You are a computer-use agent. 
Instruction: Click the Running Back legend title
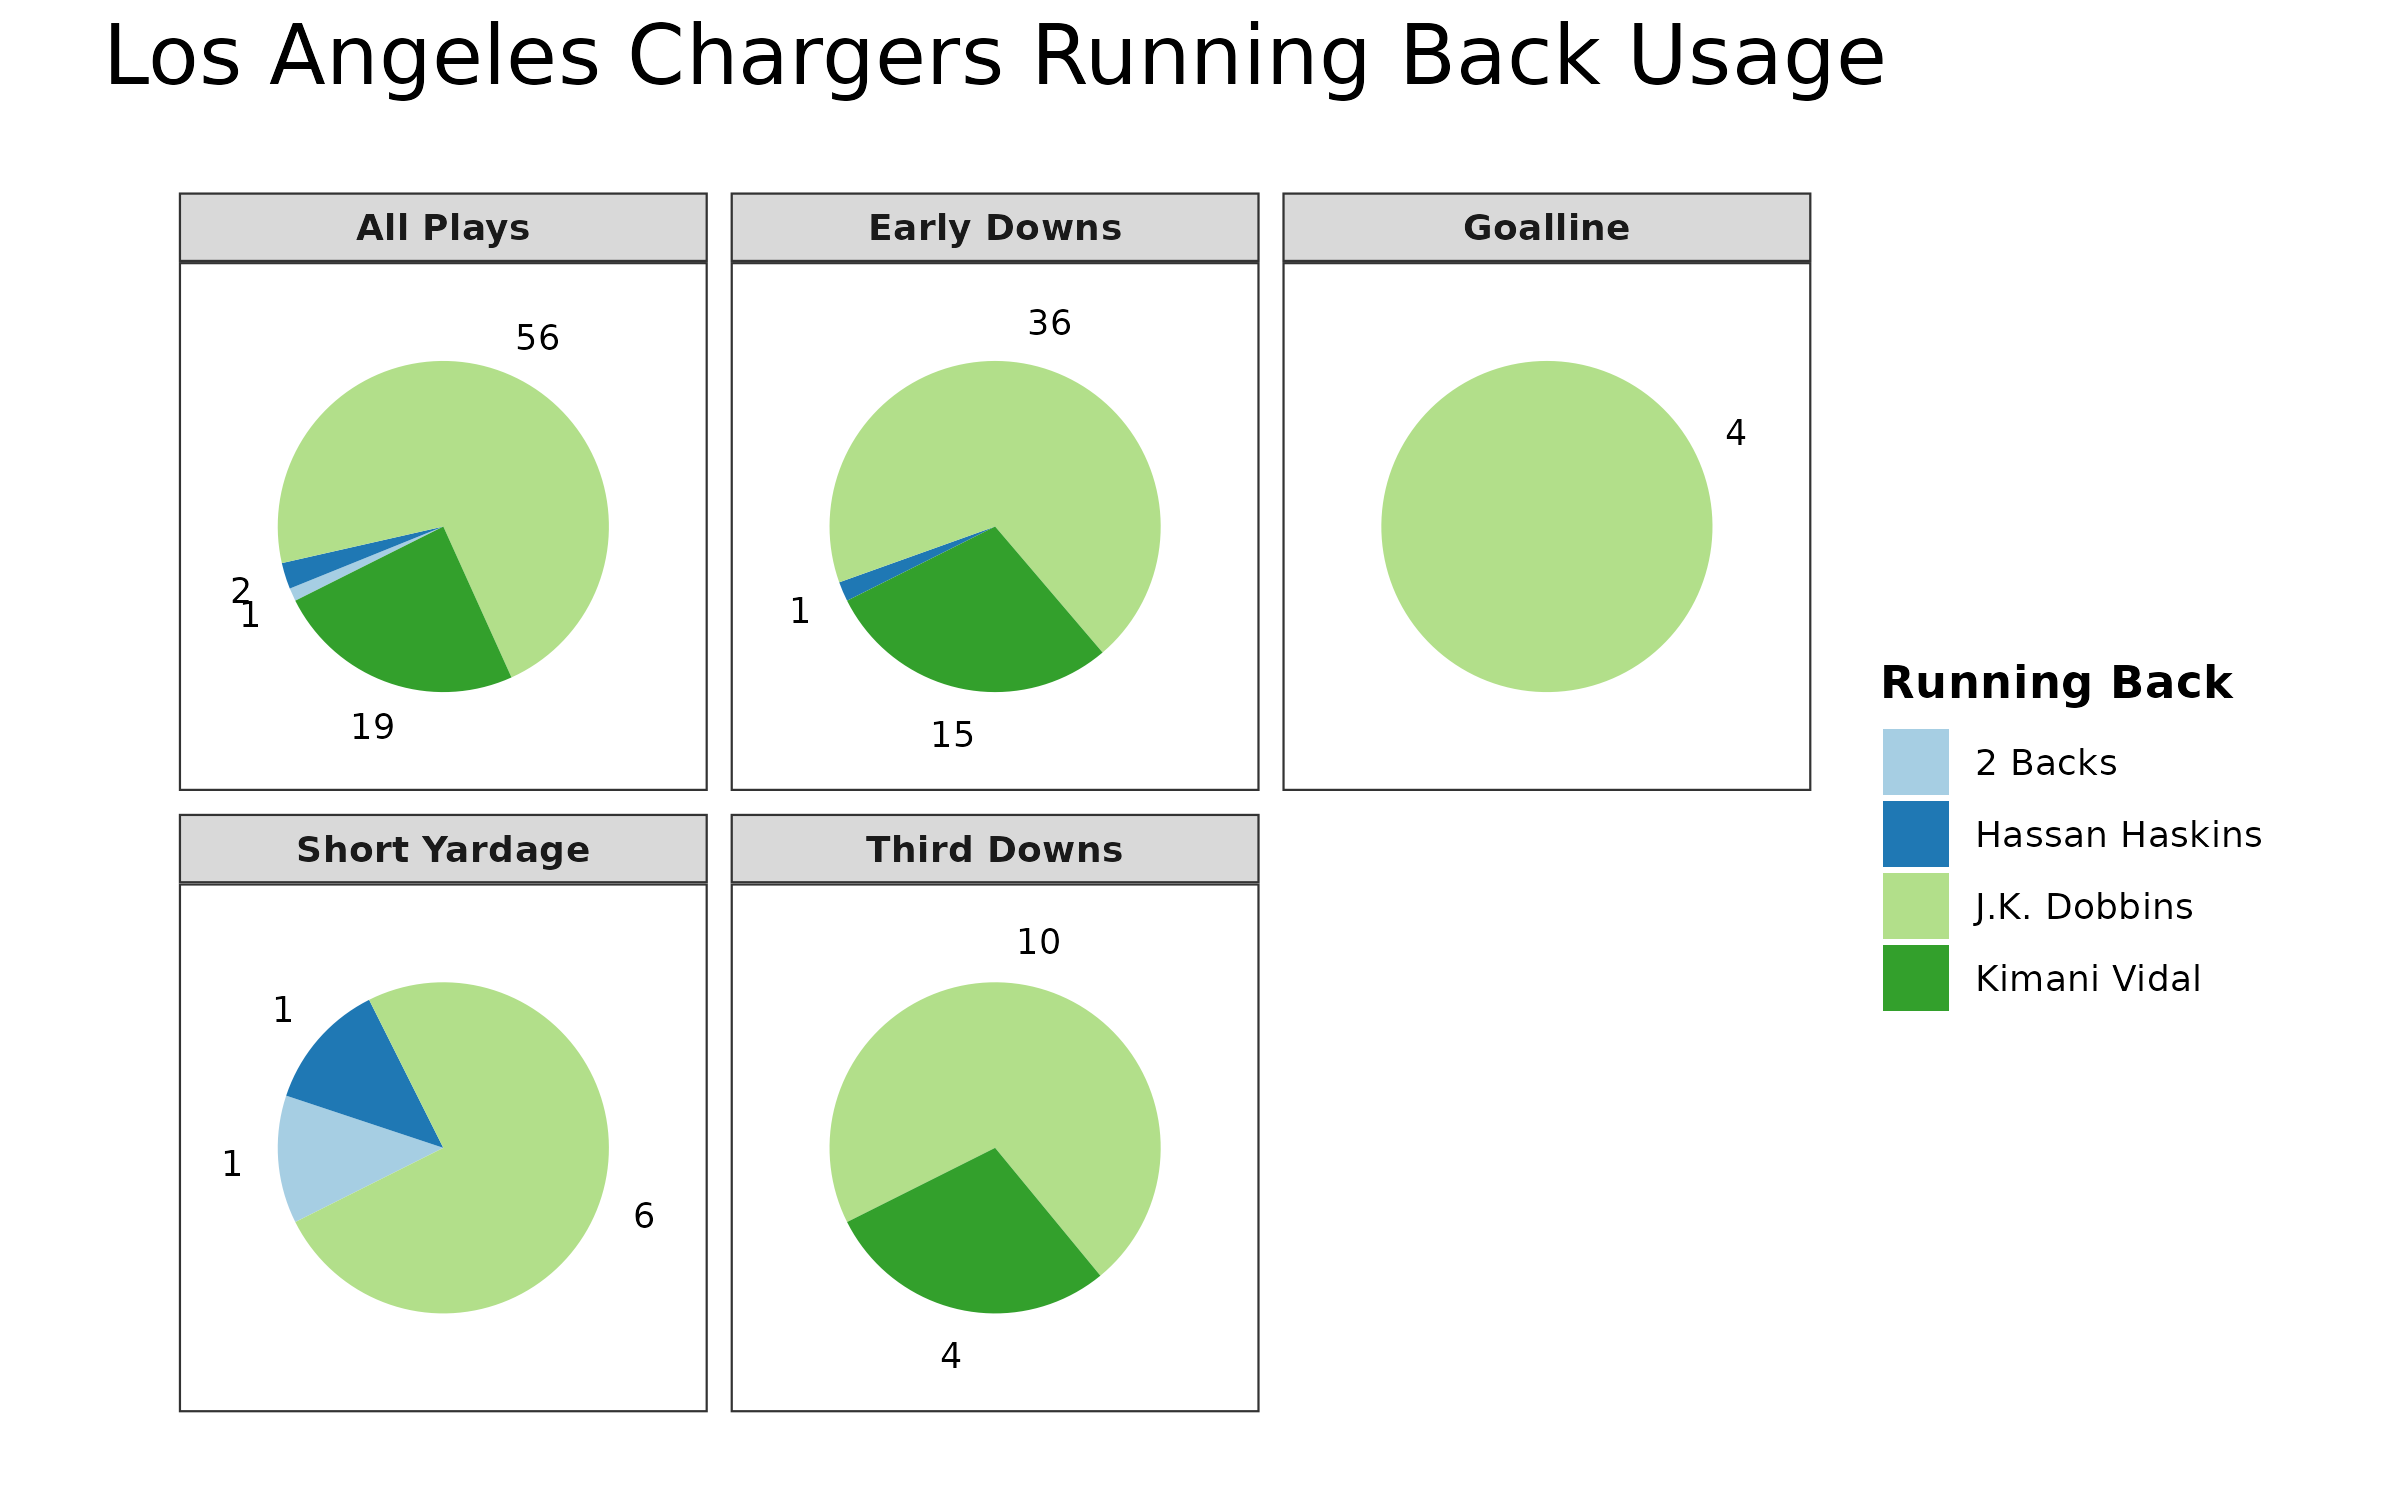point(2056,683)
